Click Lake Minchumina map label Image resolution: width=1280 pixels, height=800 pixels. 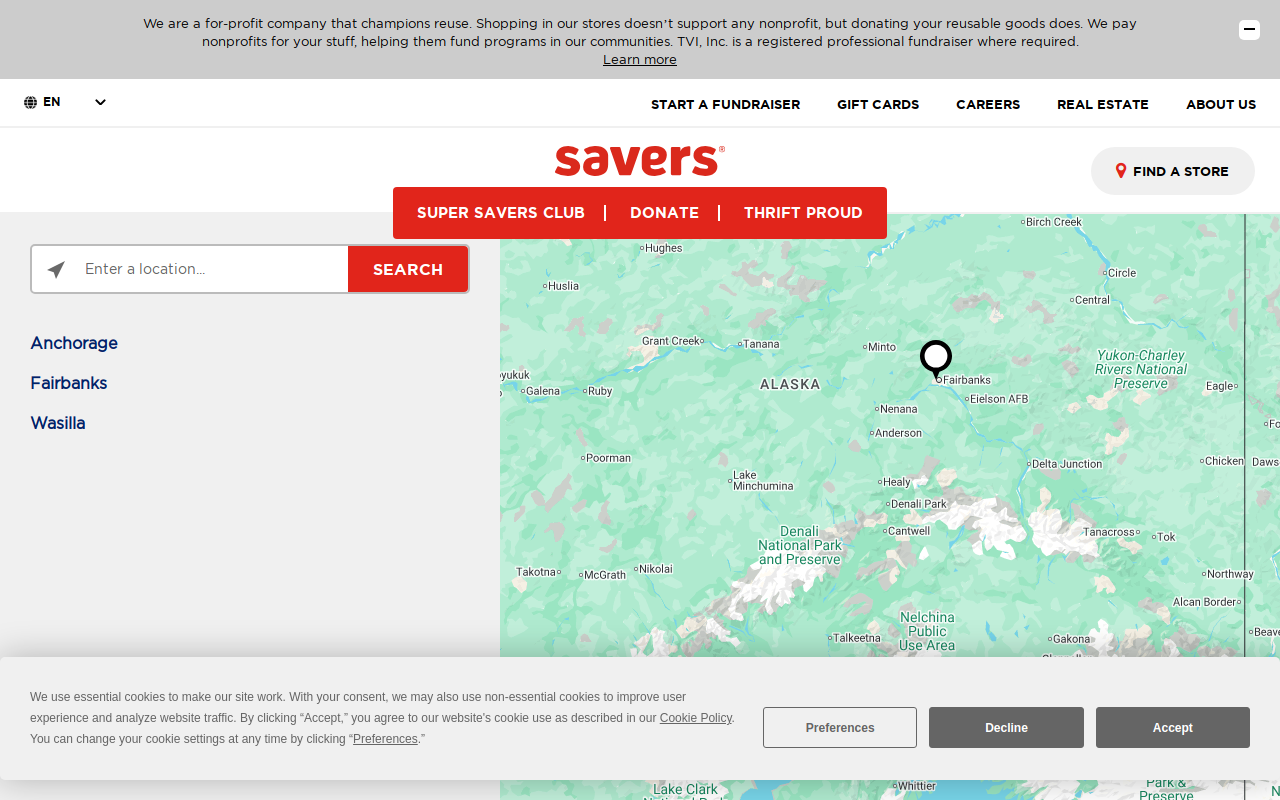(763, 481)
